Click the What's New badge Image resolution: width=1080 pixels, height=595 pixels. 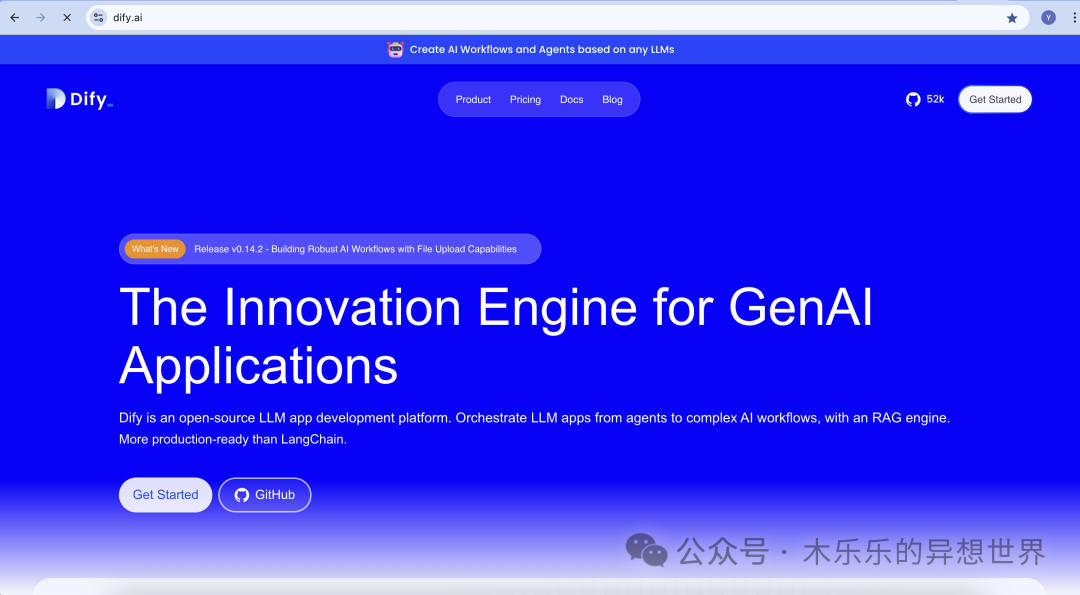[x=155, y=249]
